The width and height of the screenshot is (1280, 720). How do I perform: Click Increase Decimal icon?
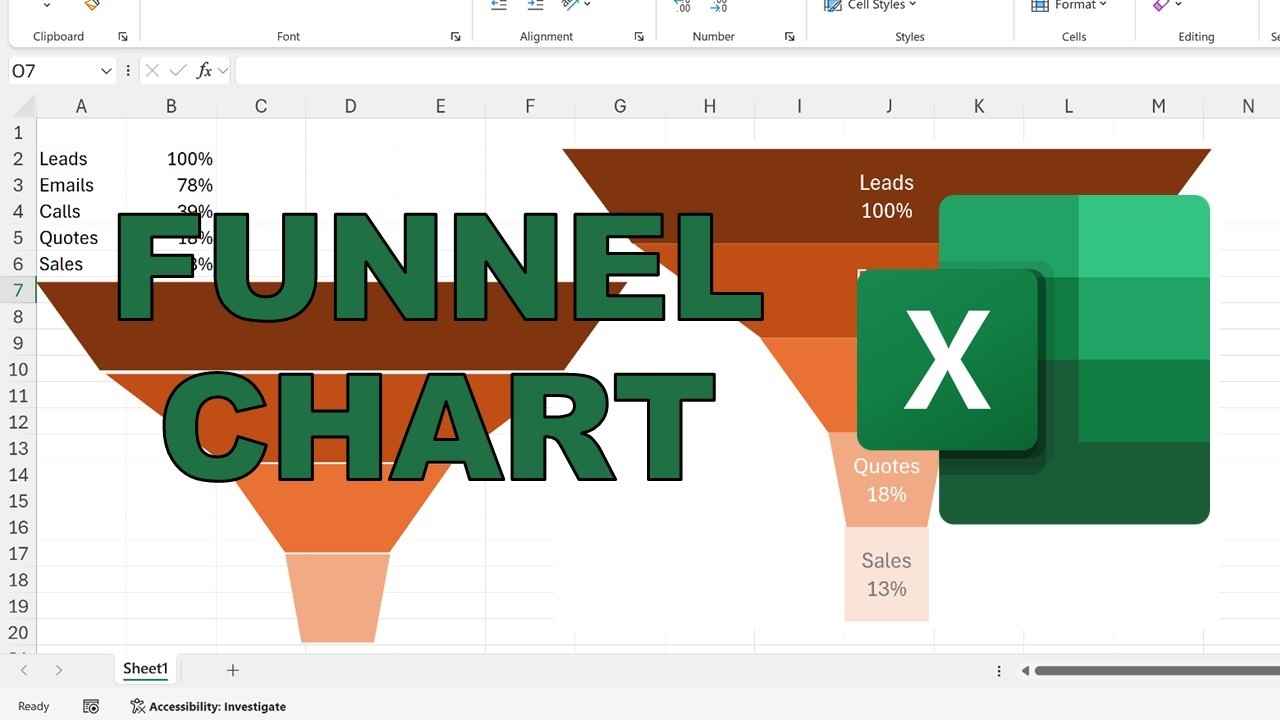(682, 5)
